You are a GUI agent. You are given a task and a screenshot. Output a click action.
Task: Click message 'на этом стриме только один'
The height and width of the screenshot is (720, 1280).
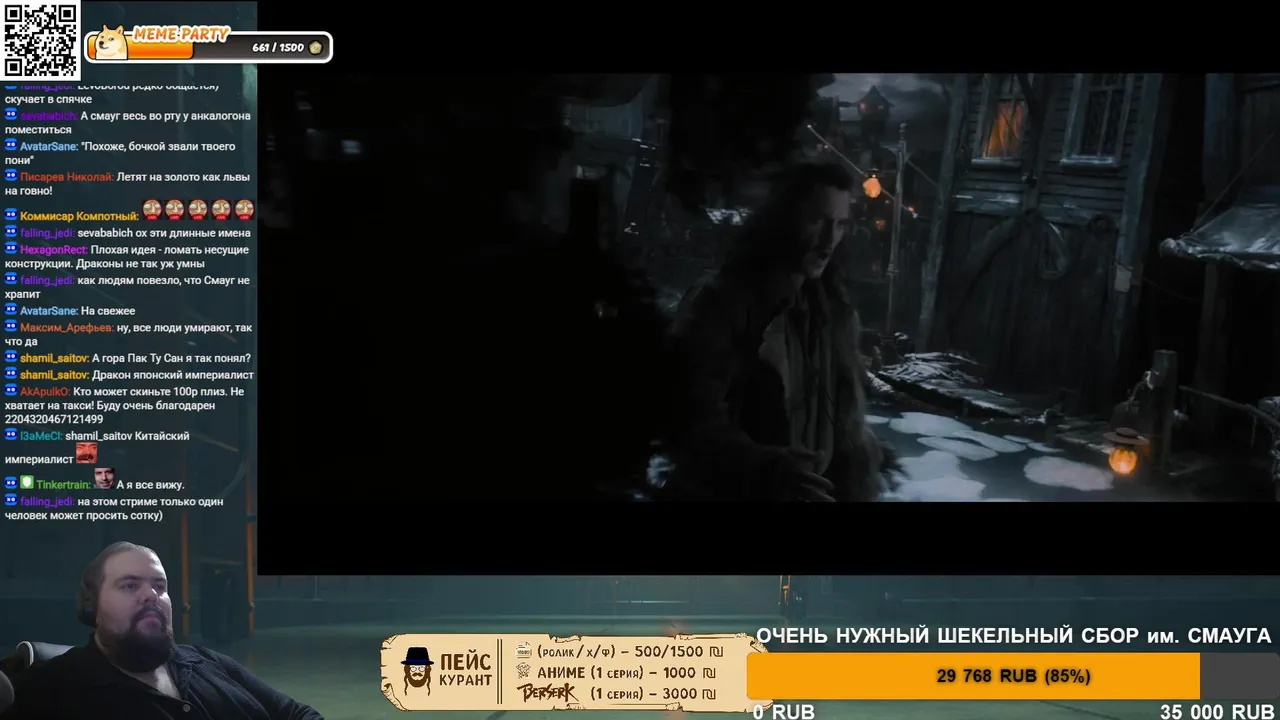click(x=150, y=502)
